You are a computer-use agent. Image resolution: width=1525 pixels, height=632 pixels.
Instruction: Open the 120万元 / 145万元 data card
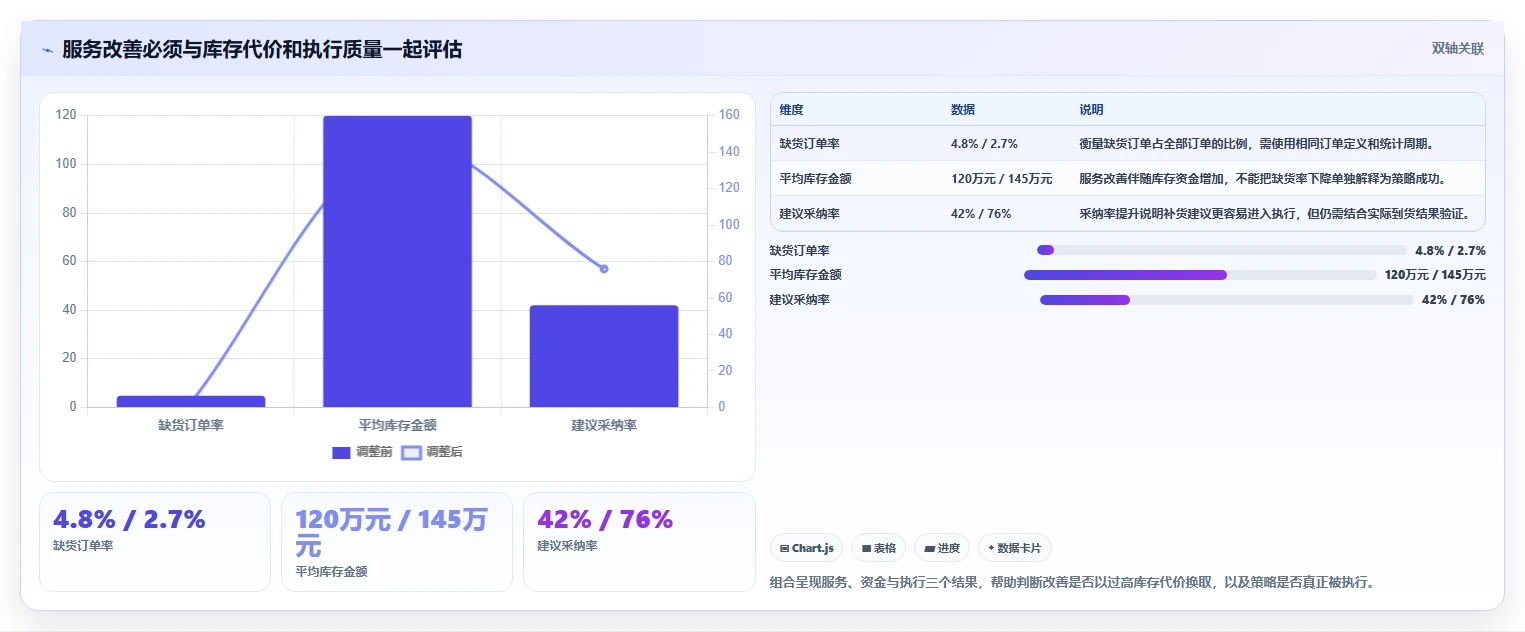coord(397,541)
